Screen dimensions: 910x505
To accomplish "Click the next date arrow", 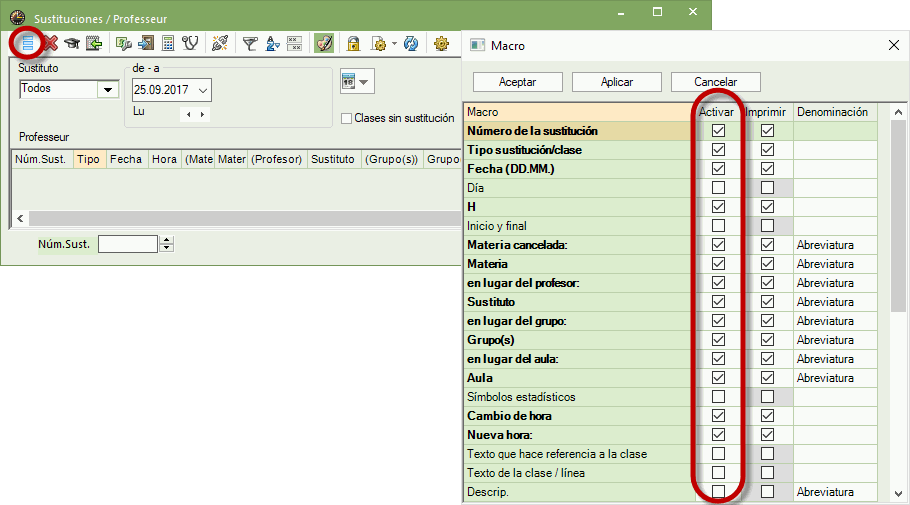I will click(x=202, y=114).
